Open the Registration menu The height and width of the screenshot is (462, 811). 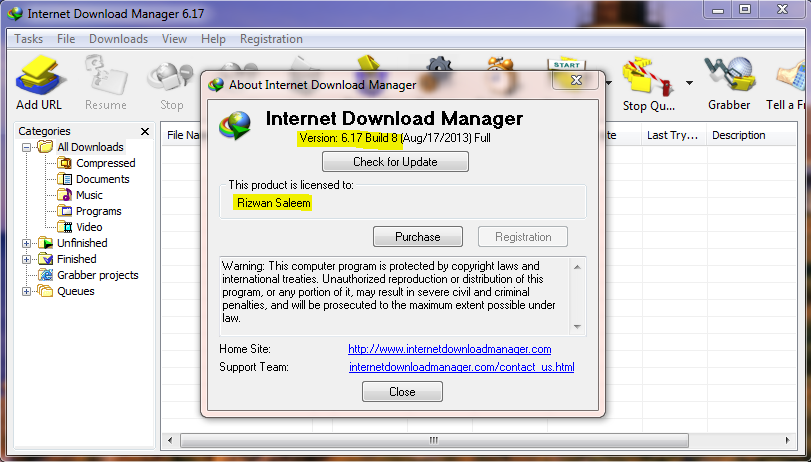point(271,39)
